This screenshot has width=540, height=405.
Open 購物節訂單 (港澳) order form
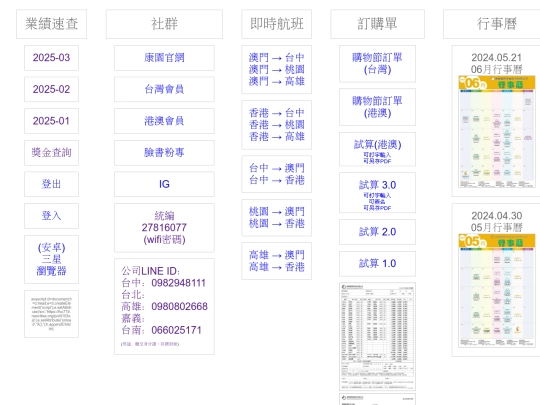pos(377,107)
